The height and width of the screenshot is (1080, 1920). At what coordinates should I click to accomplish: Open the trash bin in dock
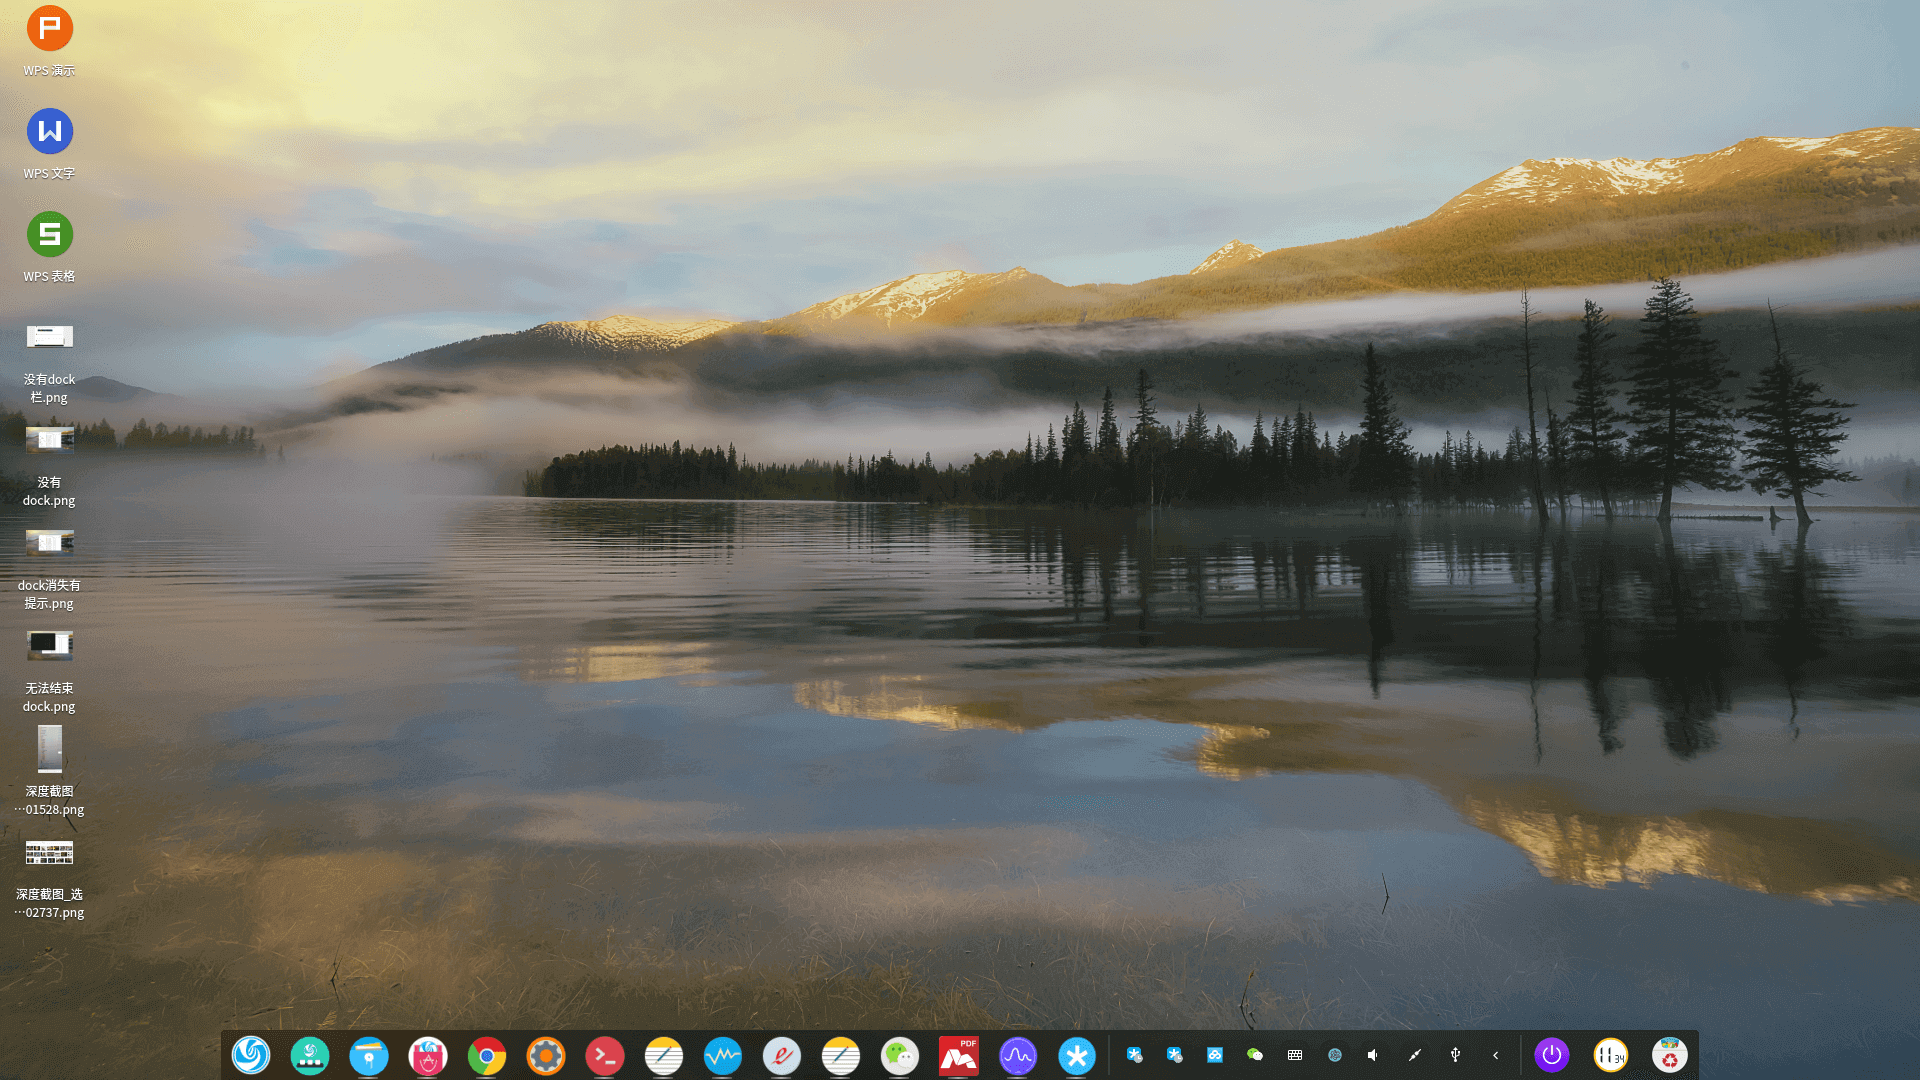click(x=1670, y=1055)
